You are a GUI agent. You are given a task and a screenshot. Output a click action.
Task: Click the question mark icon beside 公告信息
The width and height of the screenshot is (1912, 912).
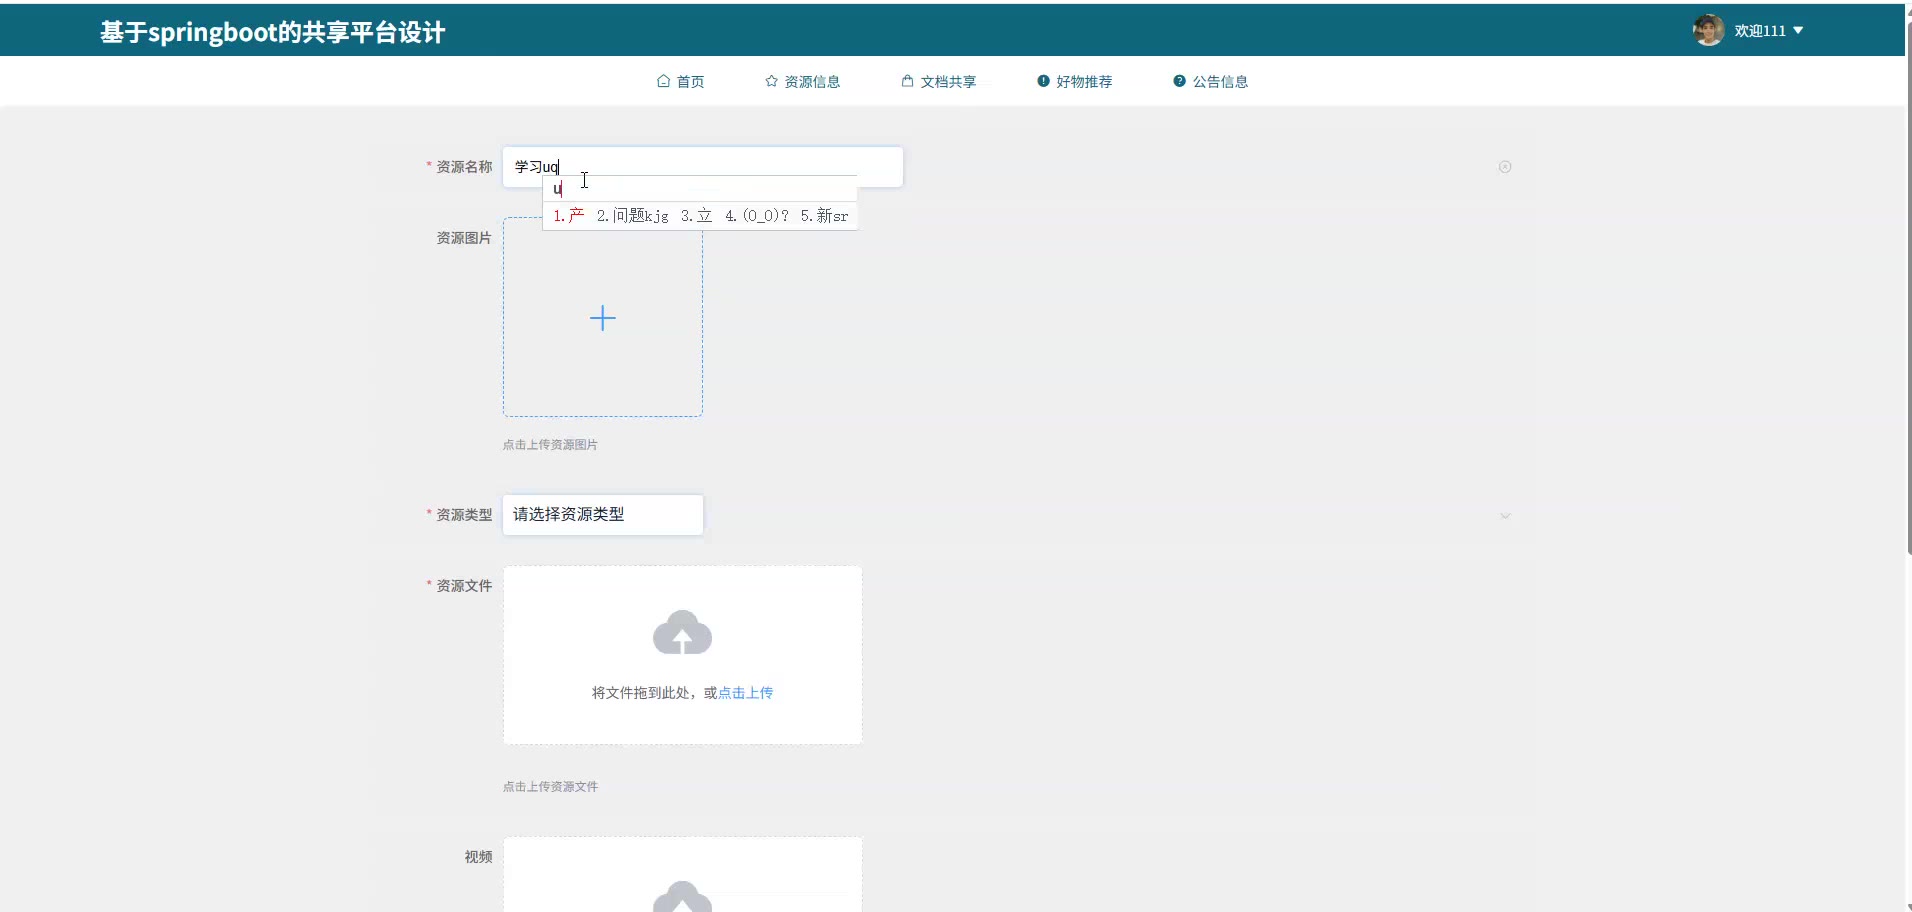tap(1179, 81)
